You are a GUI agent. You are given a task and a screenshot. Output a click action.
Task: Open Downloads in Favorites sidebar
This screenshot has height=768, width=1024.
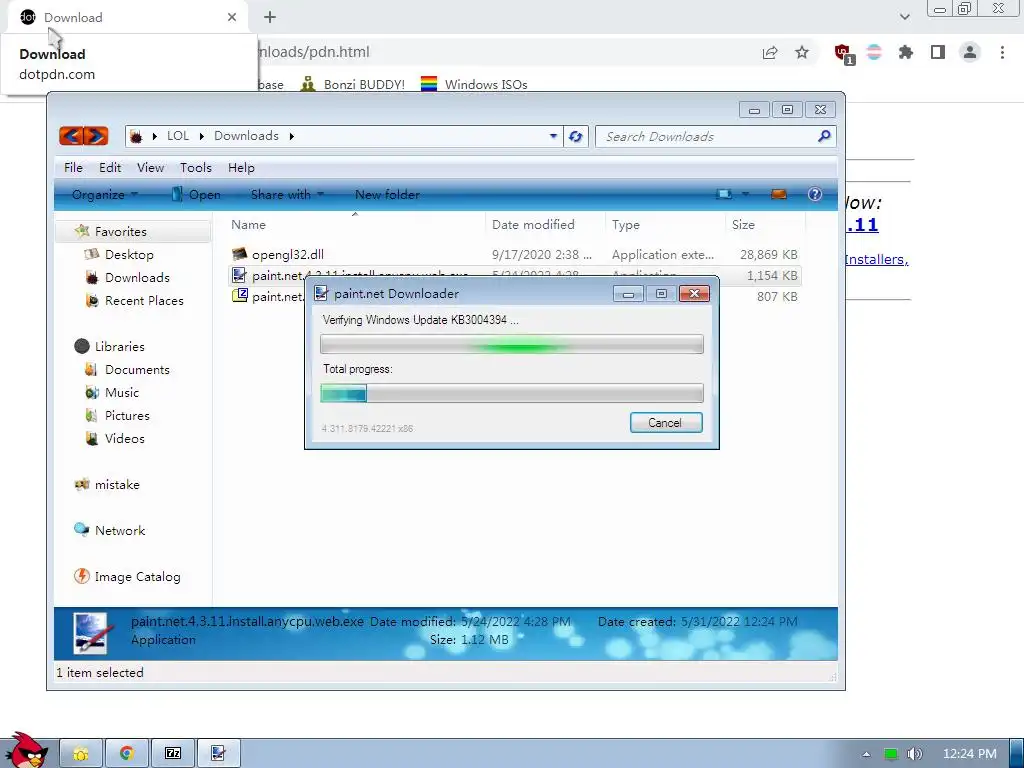(x=136, y=278)
